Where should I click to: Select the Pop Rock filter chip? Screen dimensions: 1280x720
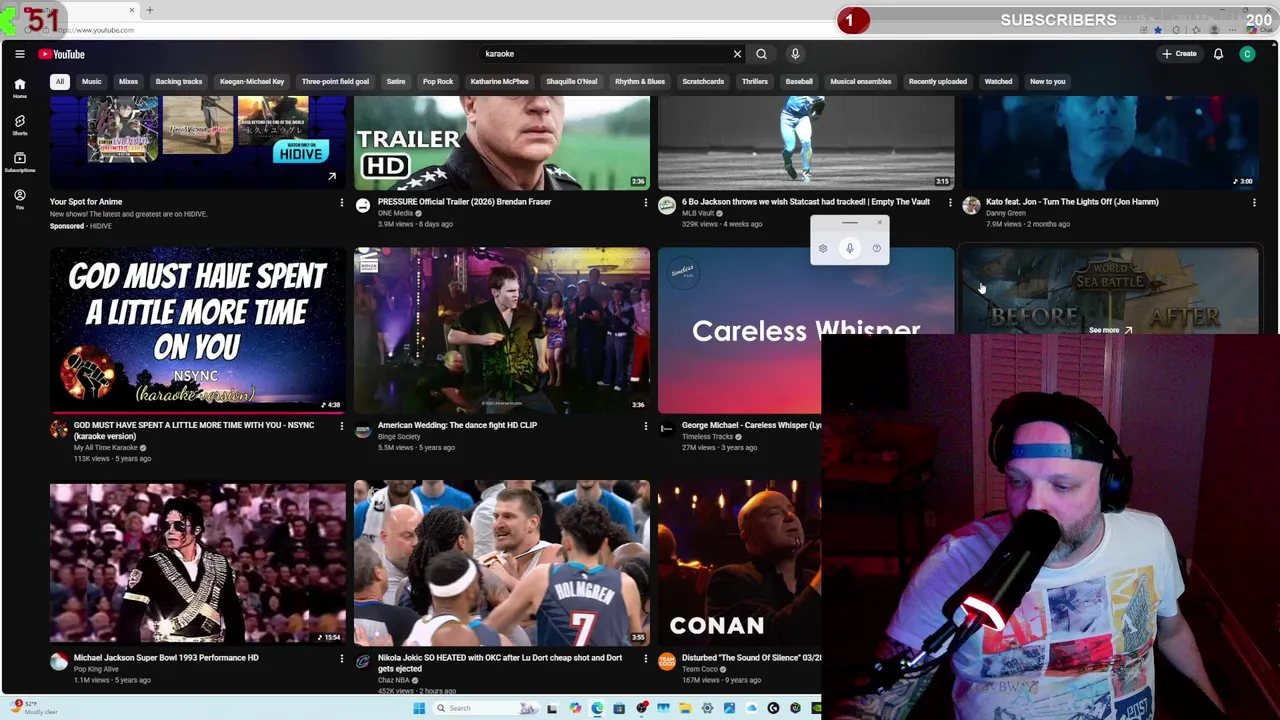click(x=438, y=81)
